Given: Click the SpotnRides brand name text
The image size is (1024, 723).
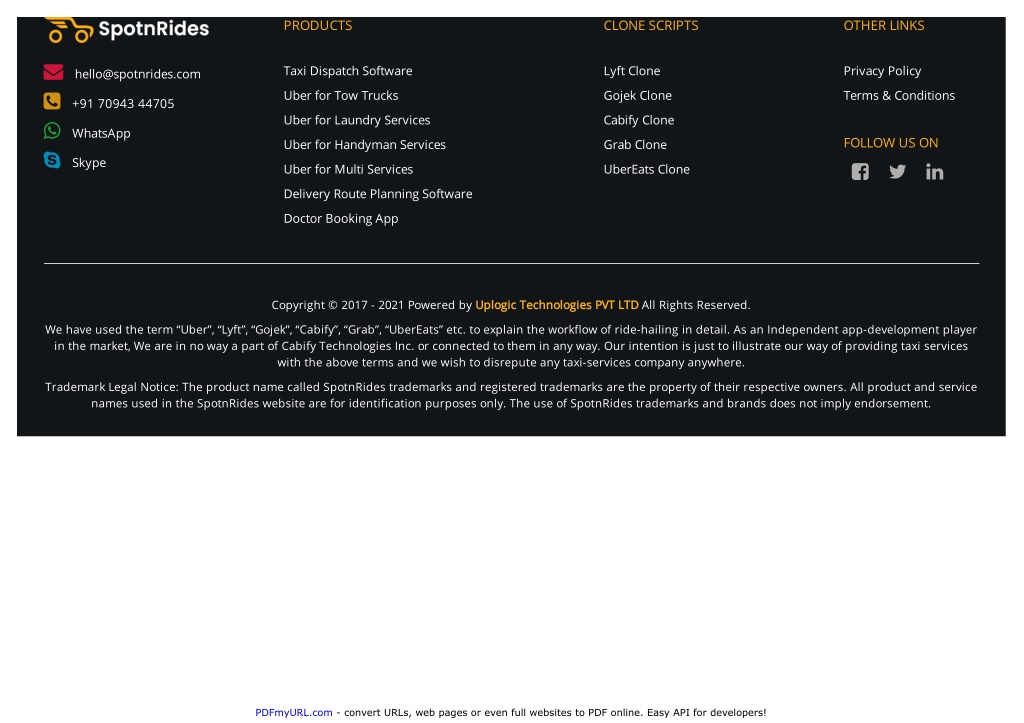Looking at the screenshot, I should tap(154, 29).
